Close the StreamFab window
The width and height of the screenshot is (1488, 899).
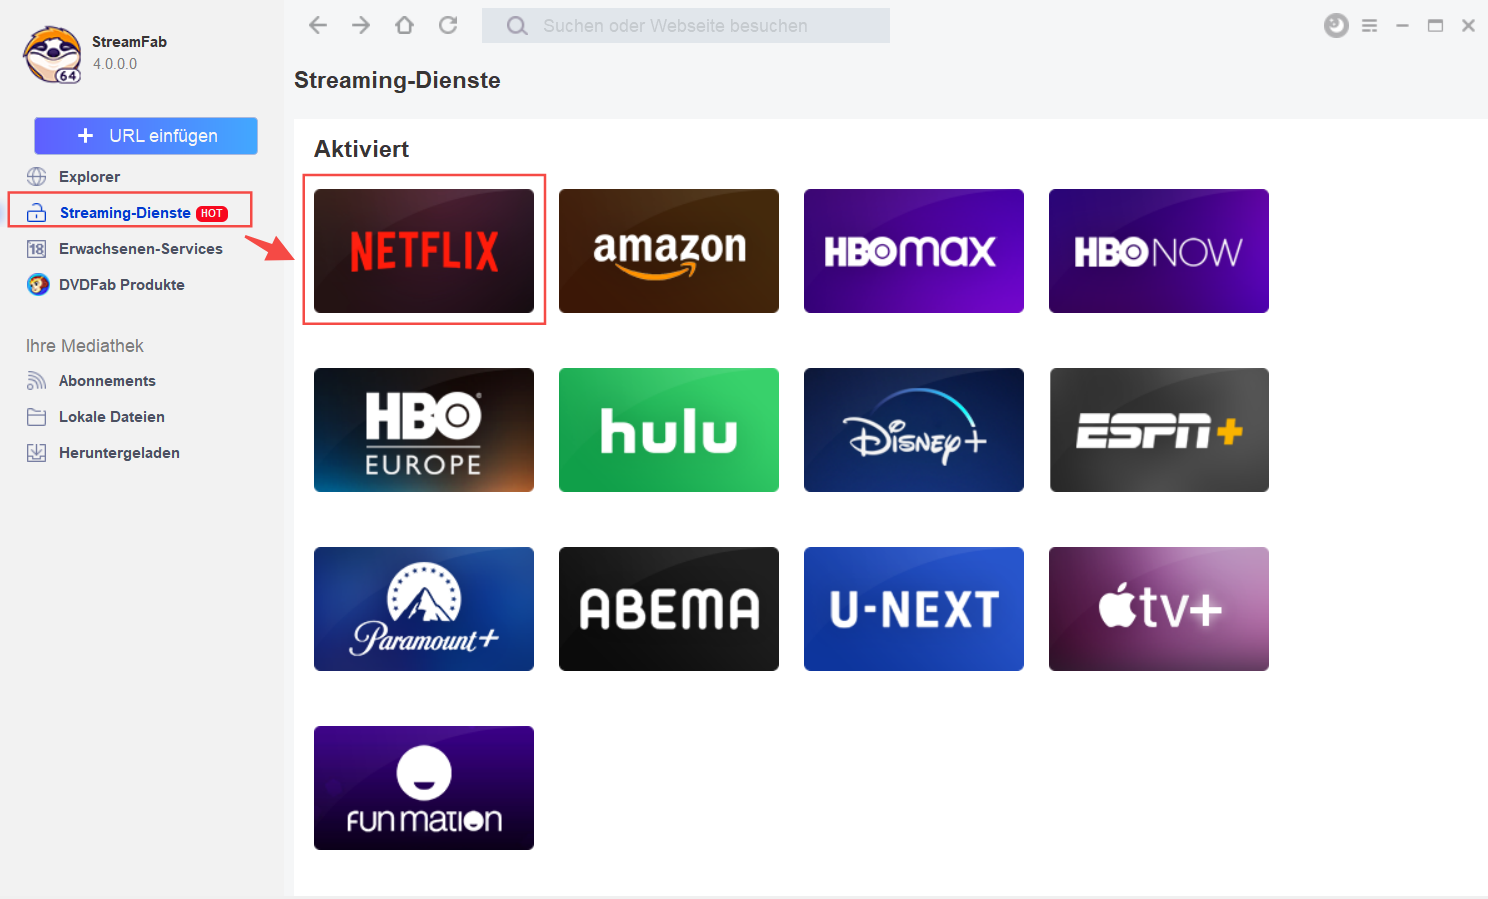(x=1468, y=26)
